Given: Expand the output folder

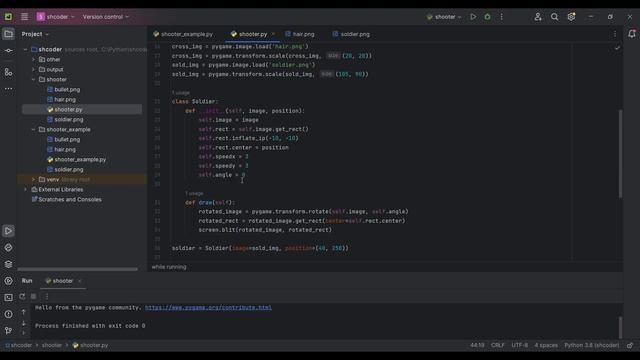Looking at the screenshot, I should pyautogui.click(x=33, y=70).
